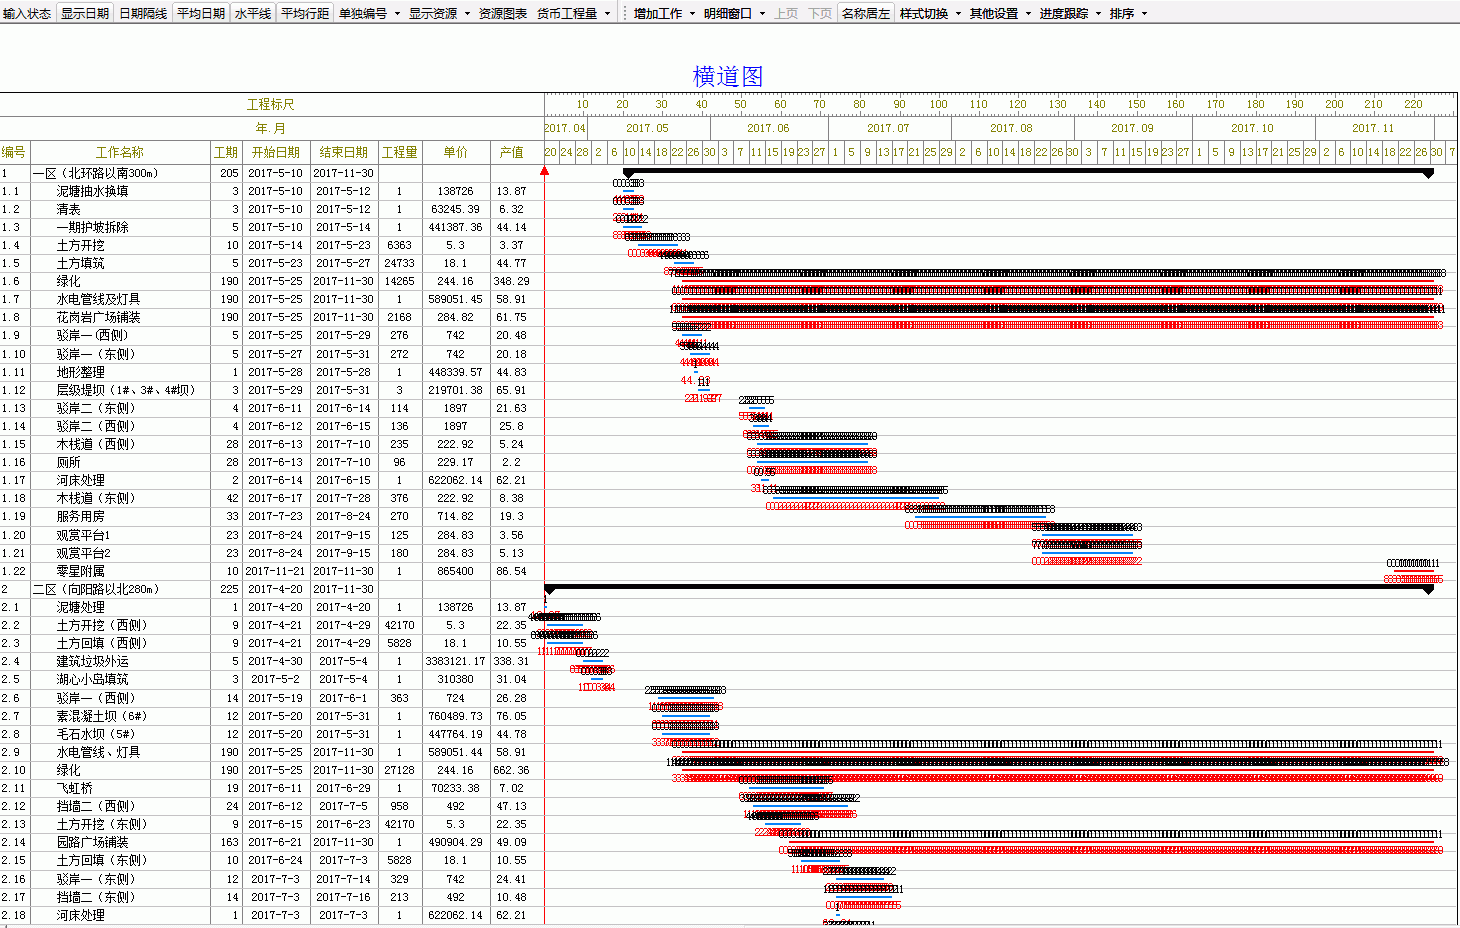Image resolution: width=1460 pixels, height=928 pixels.
Task: Select task row 一区（北环路以南300m）
Action: pos(96,173)
